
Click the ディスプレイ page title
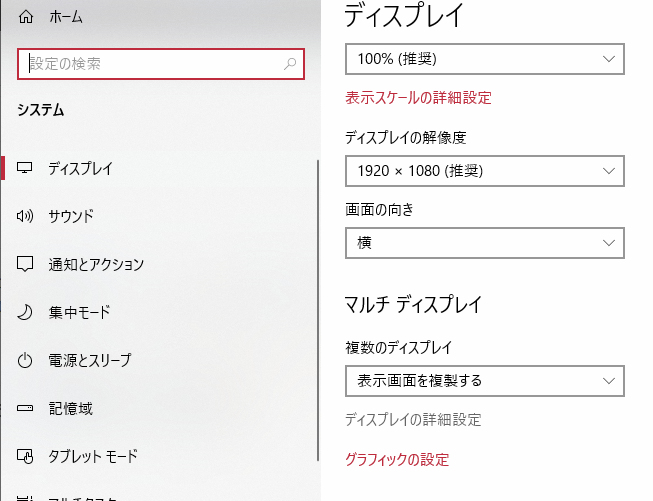click(404, 15)
